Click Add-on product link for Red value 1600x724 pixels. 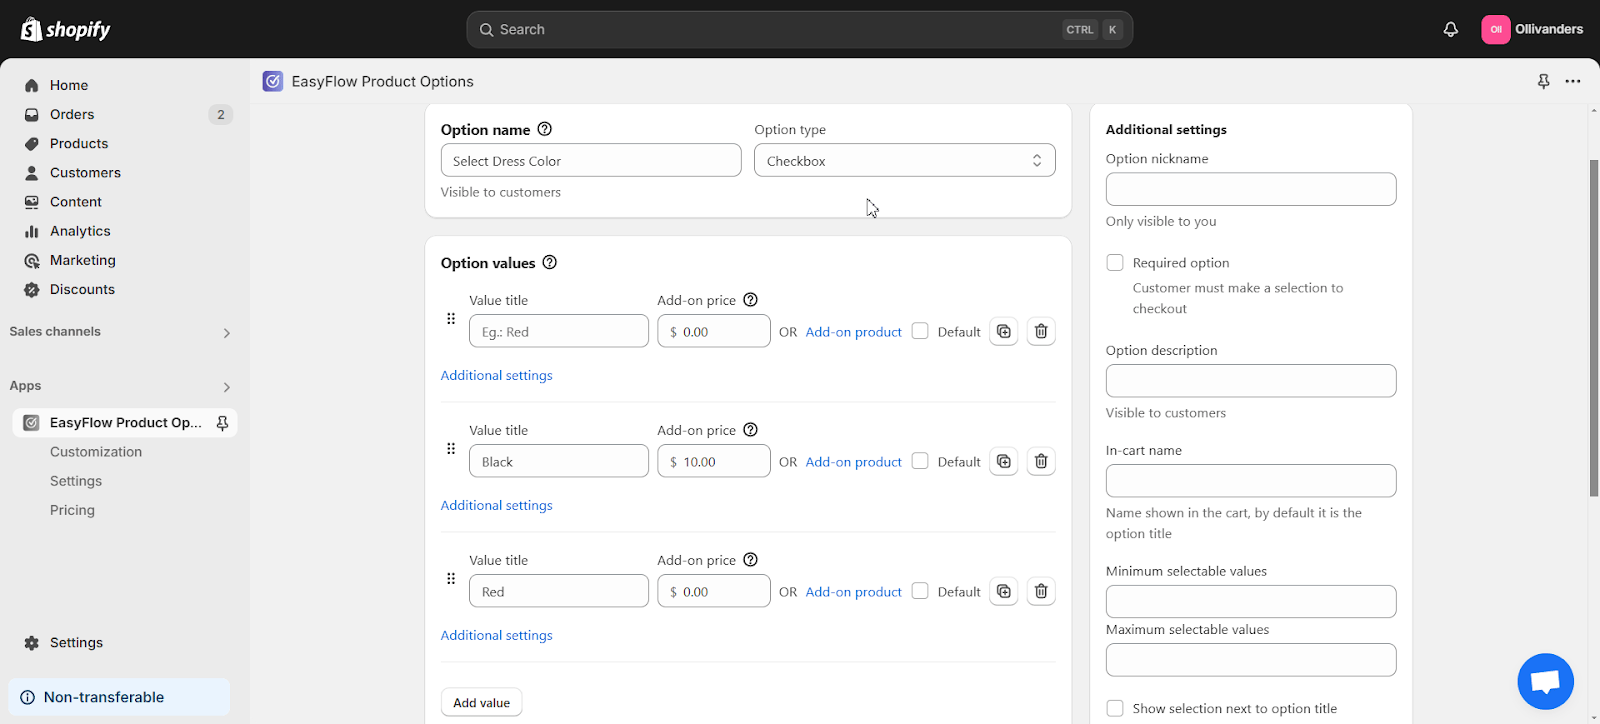point(853,592)
